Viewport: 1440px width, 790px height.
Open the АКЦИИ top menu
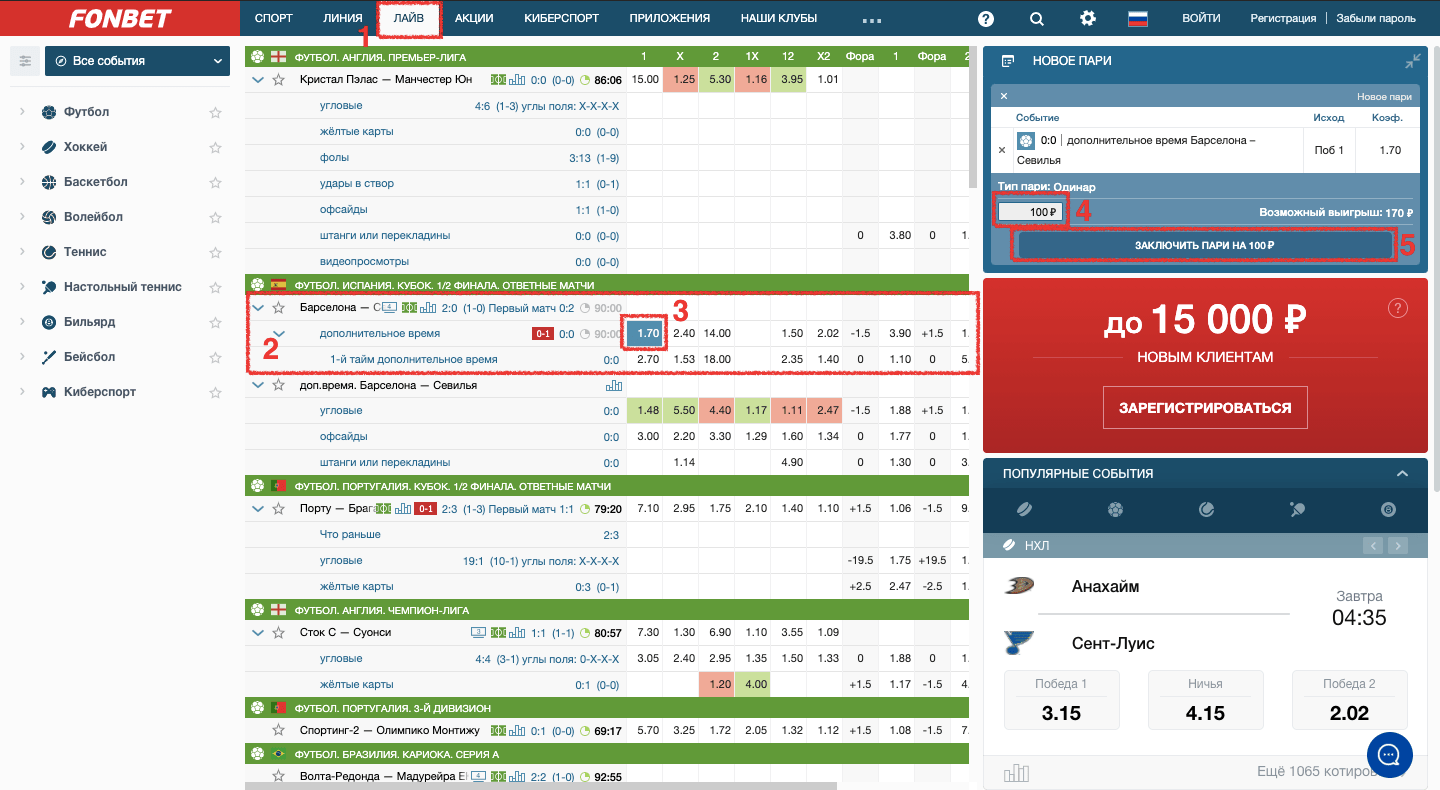[474, 18]
